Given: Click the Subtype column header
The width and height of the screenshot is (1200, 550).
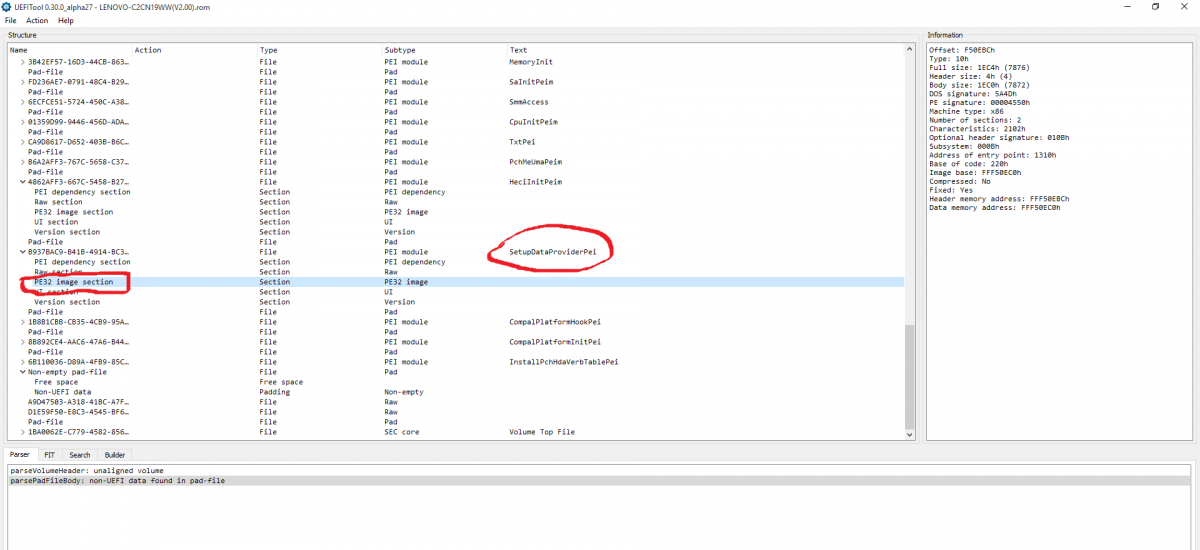Looking at the screenshot, I should [x=400, y=50].
